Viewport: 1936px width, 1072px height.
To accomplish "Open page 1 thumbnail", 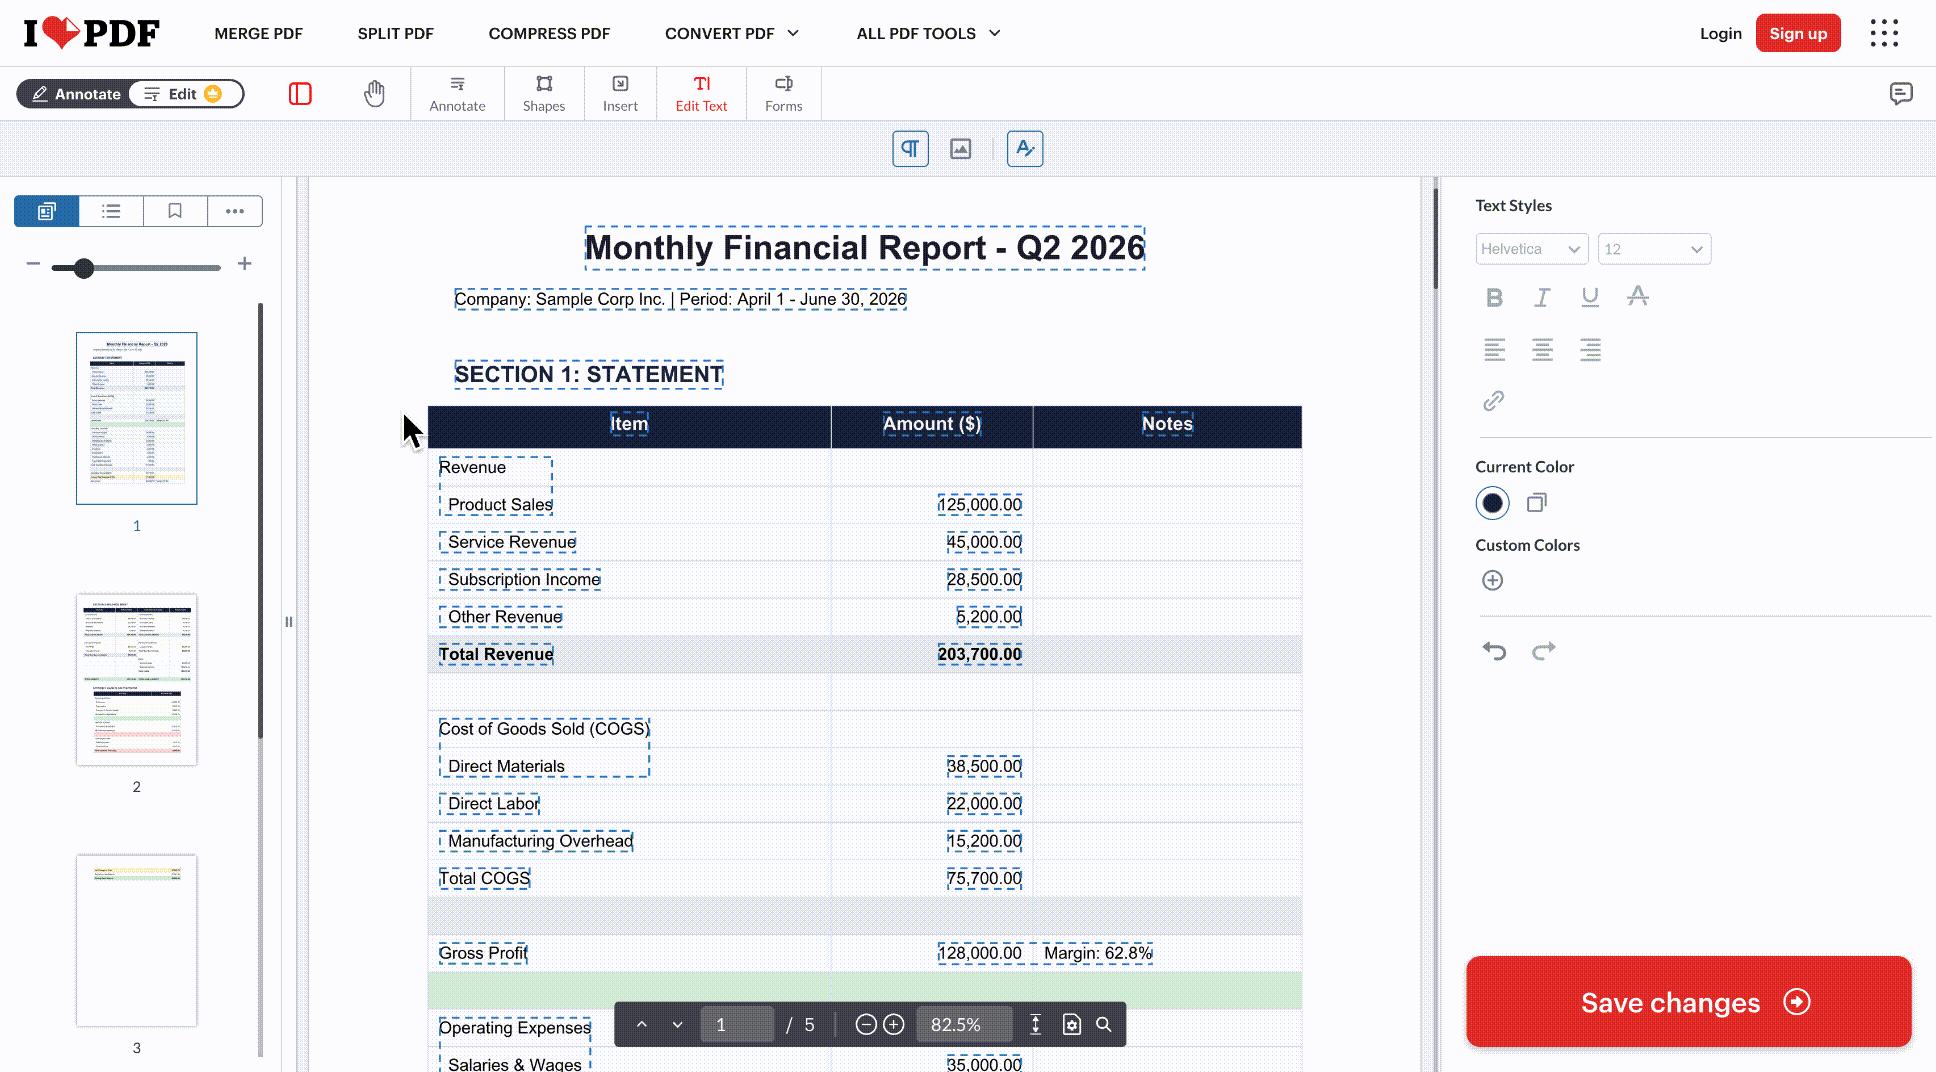I will pyautogui.click(x=137, y=418).
